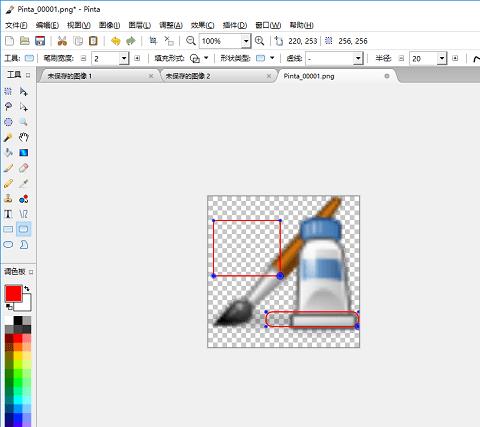Select the Move Selected tool
480x427 pixels.
(x=23, y=91)
